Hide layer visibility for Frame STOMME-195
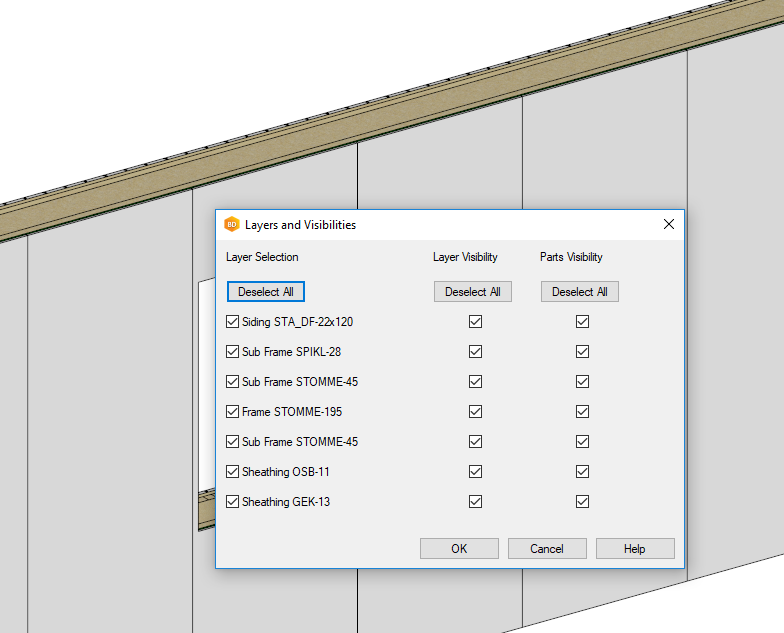Screen dimensions: 784x633 click(475, 412)
